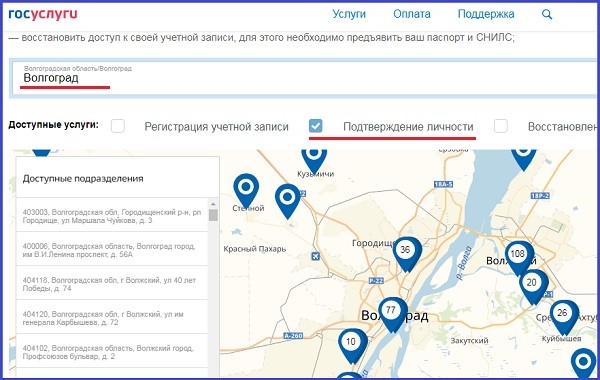Select the map pin numbered 26
The width and height of the screenshot is (600, 380).
pos(564,317)
